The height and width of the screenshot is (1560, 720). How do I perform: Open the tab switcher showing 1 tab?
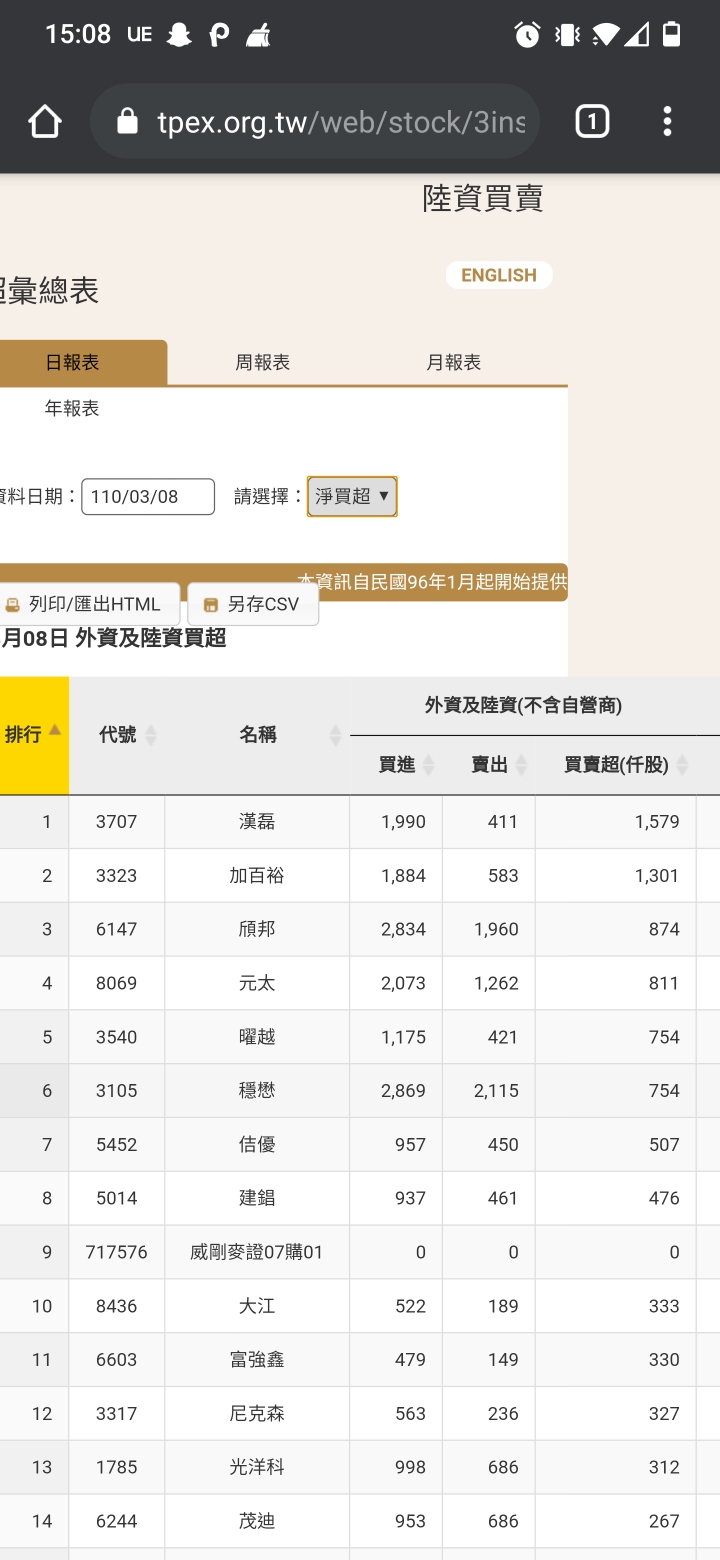[592, 122]
